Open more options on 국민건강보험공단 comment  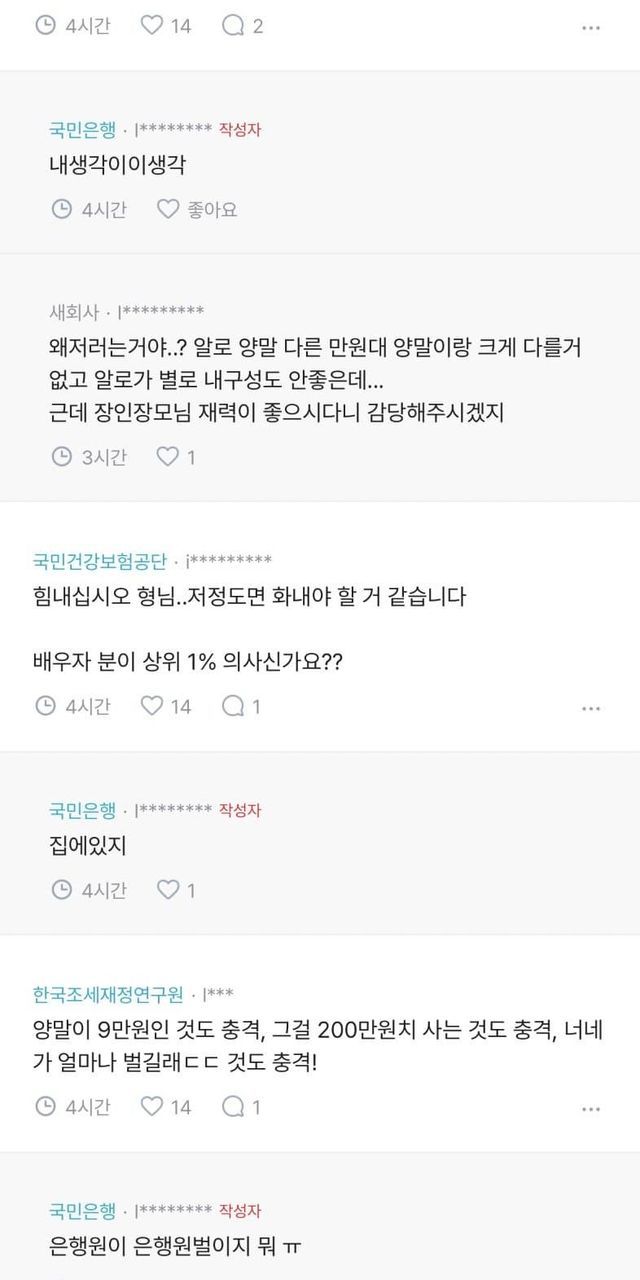coord(591,708)
